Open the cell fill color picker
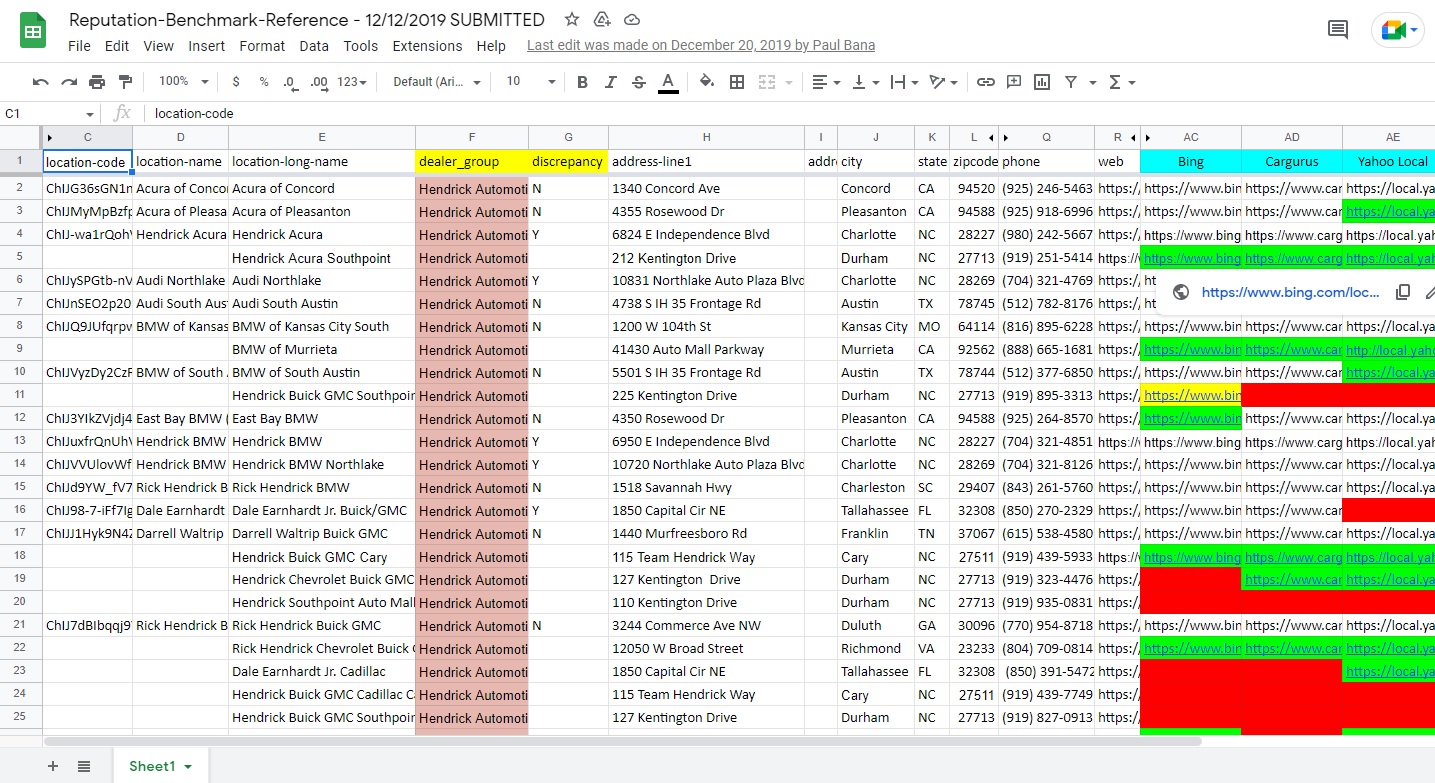 707,82
